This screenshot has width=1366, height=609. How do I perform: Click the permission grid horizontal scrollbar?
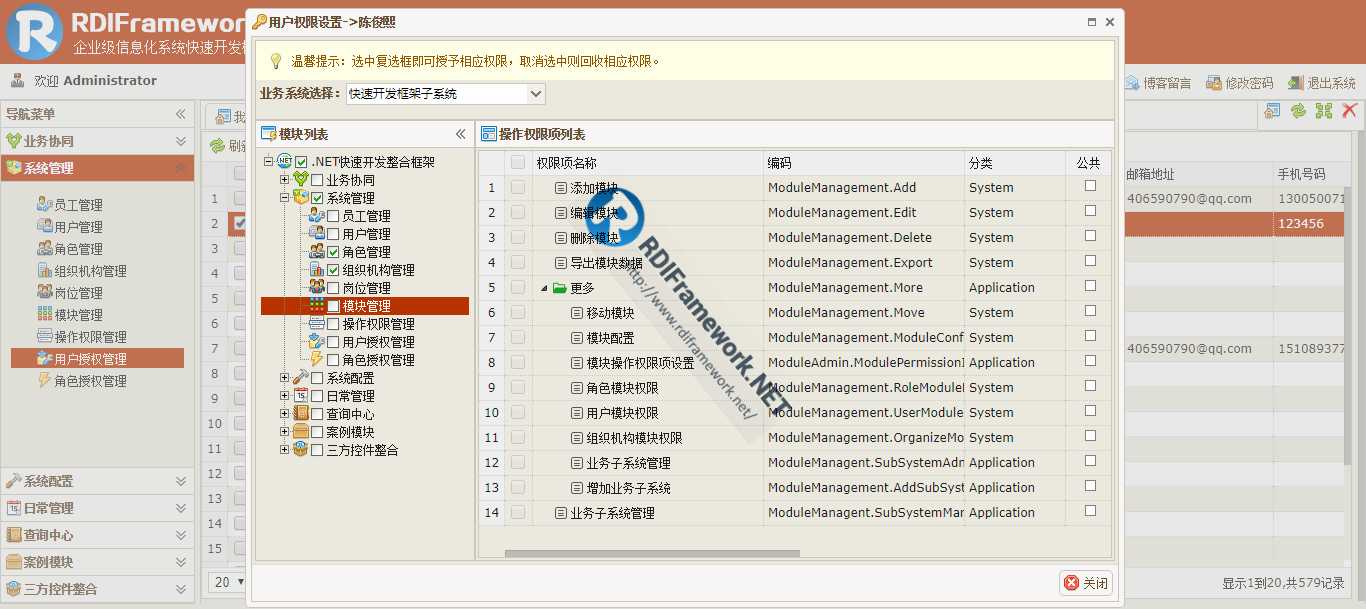(652, 553)
